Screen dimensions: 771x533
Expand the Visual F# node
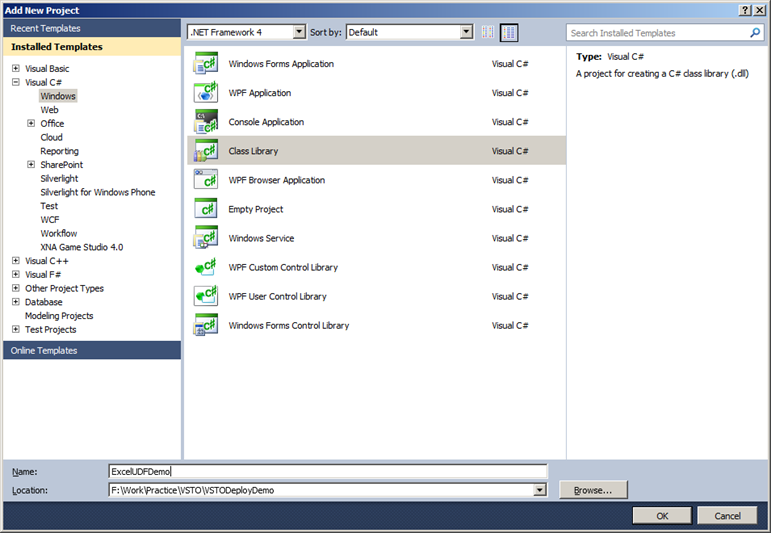pos(16,274)
